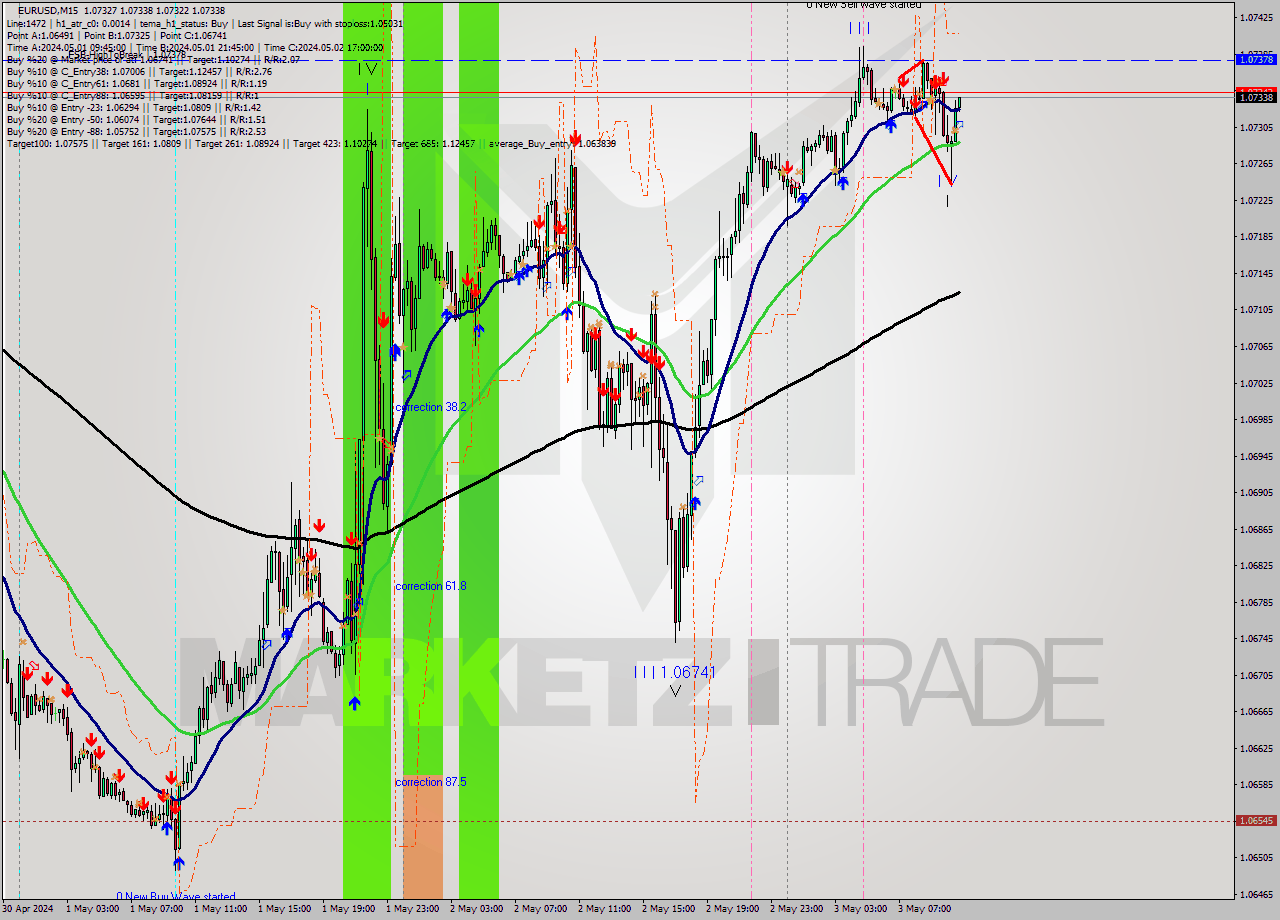Click the '2 May 23:00' time axis label
Viewport: 1280px width, 920px height.
(x=796, y=909)
